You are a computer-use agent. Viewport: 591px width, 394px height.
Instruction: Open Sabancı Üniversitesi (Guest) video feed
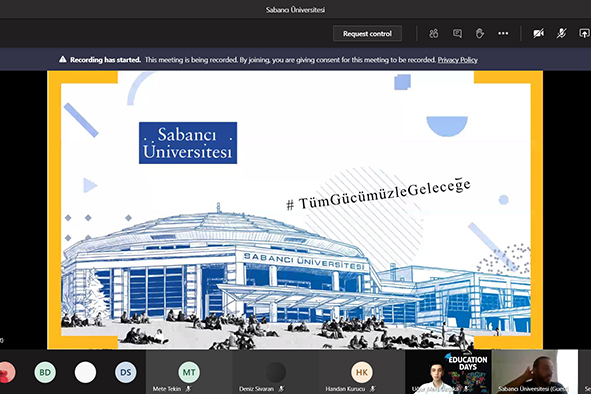[535, 372]
